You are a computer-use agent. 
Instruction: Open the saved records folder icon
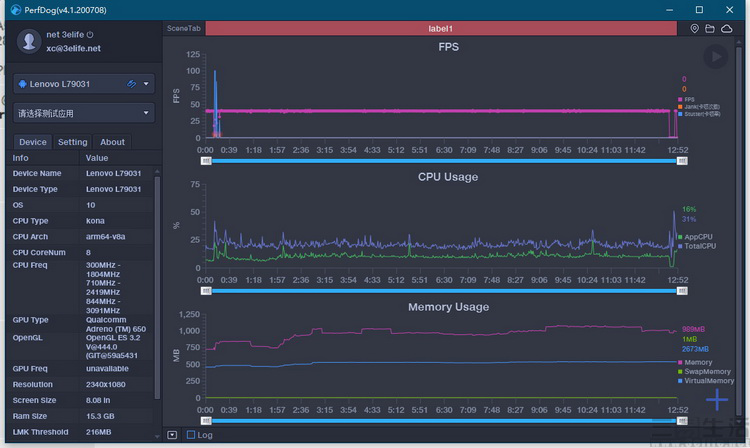(x=710, y=29)
